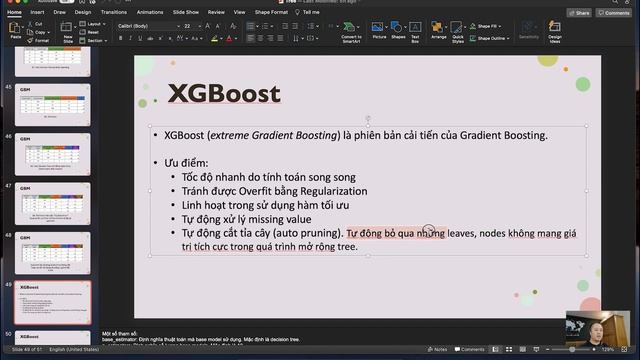Viewport: 640px width, 360px height.
Task: Clear all text formatting
Action: 233,26
